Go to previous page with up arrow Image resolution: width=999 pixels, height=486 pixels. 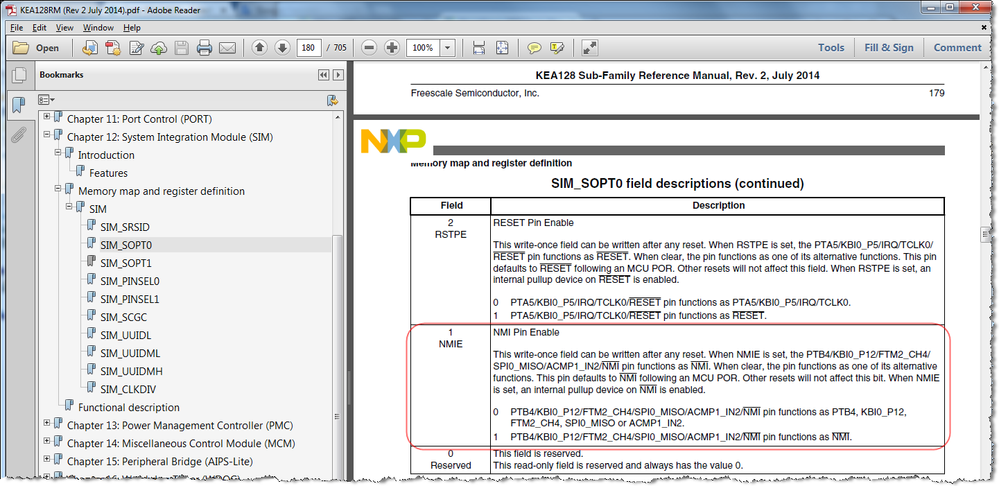point(259,48)
